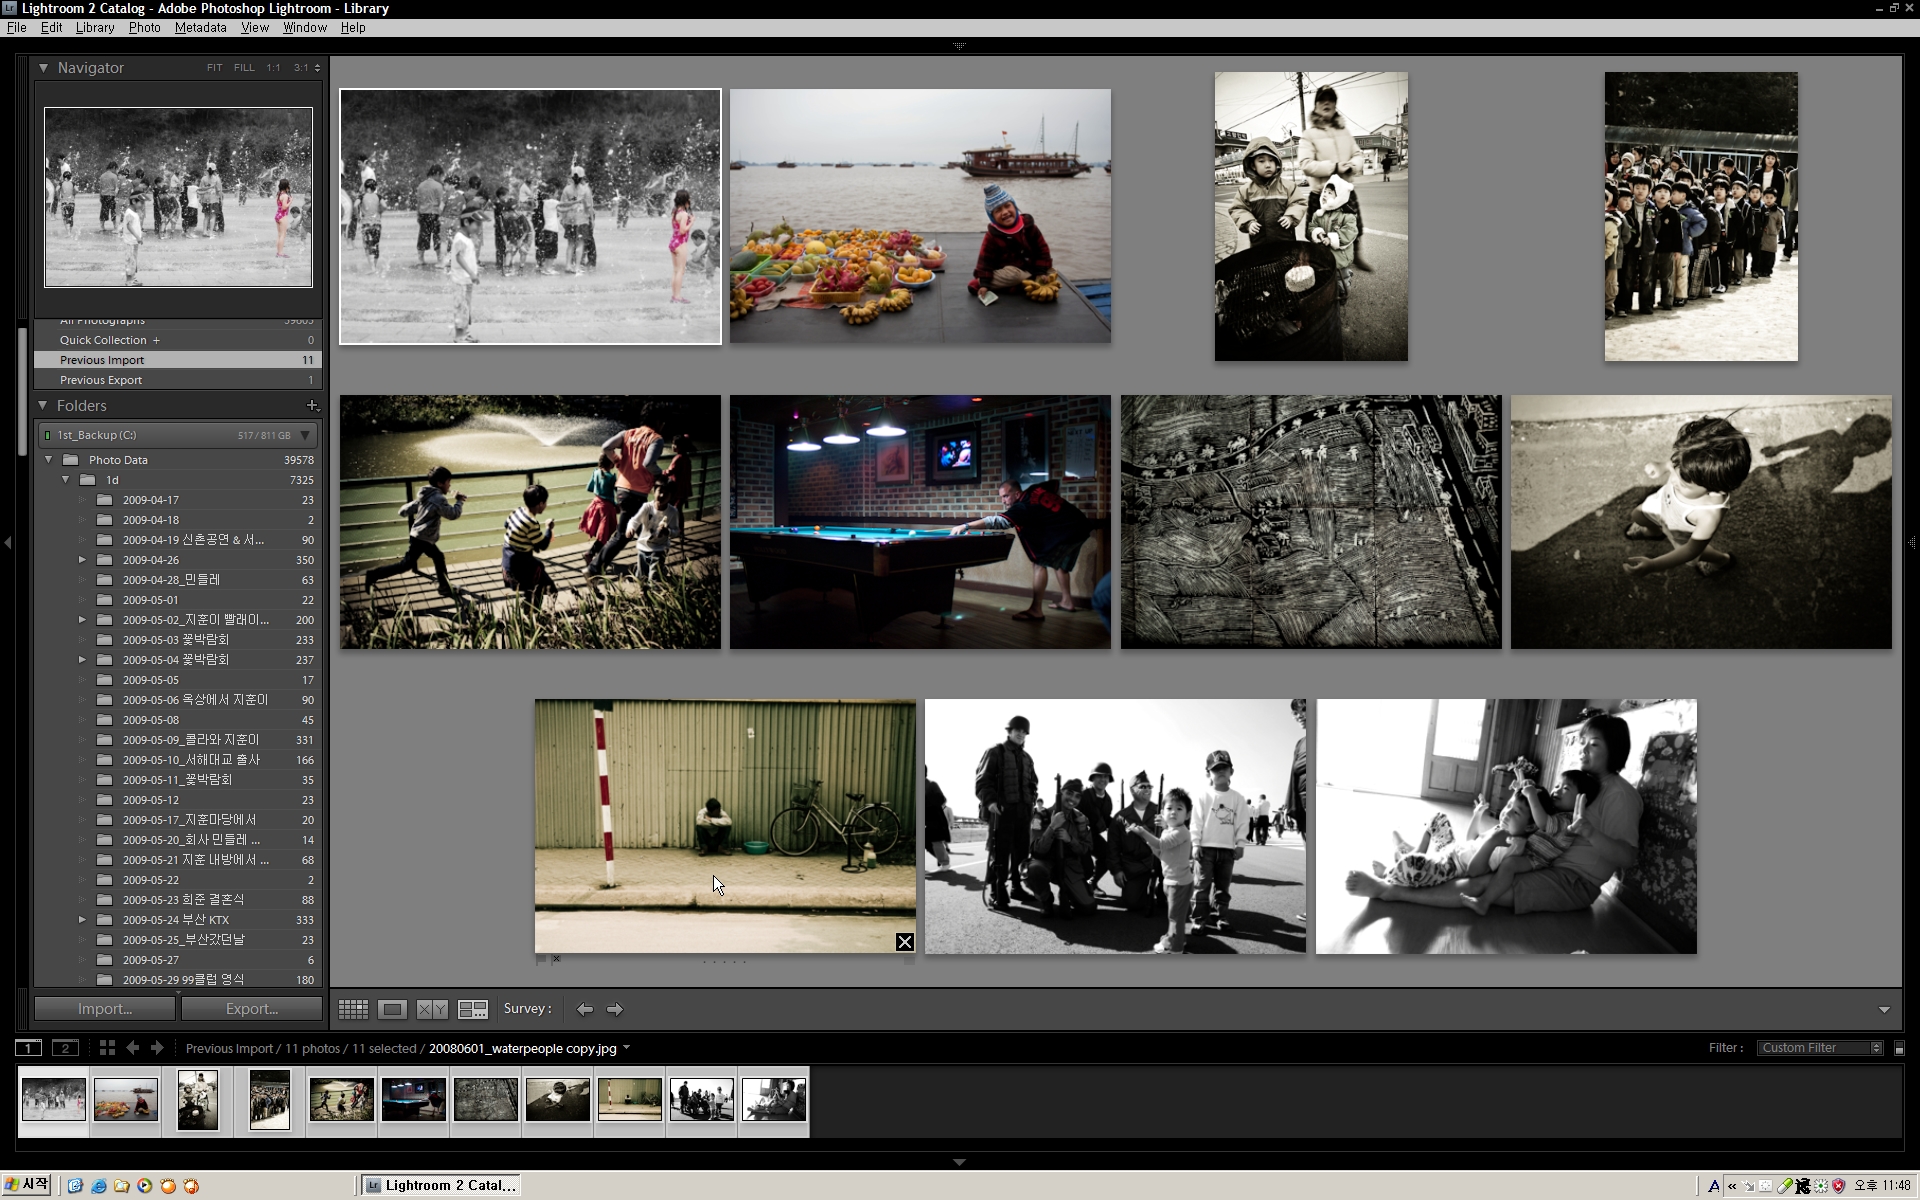This screenshot has width=1920, height=1200.
Task: Collapse the left panel group arrow
Action: click(x=8, y=542)
